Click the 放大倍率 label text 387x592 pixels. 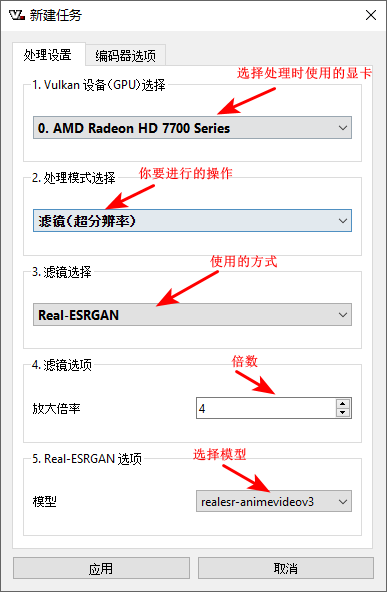56,408
